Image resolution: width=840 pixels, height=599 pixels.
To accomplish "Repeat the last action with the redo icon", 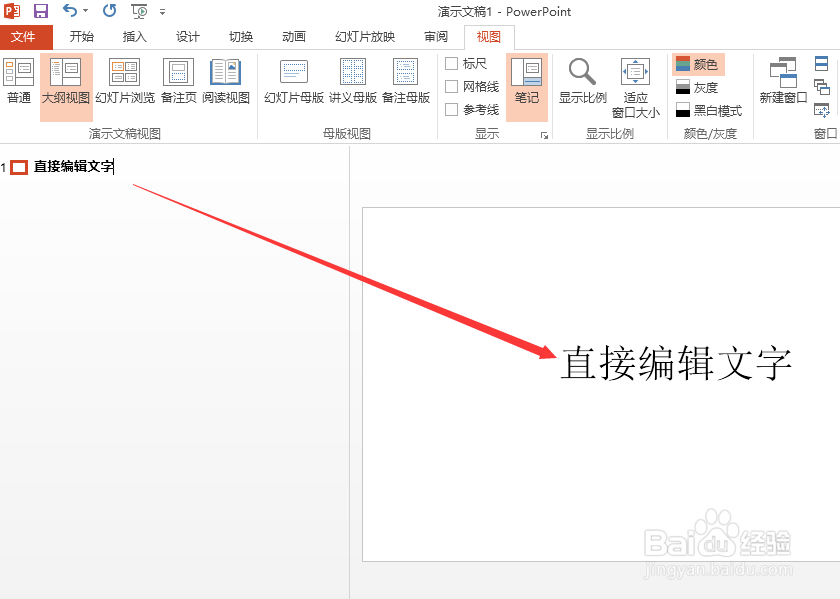I will tap(110, 11).
